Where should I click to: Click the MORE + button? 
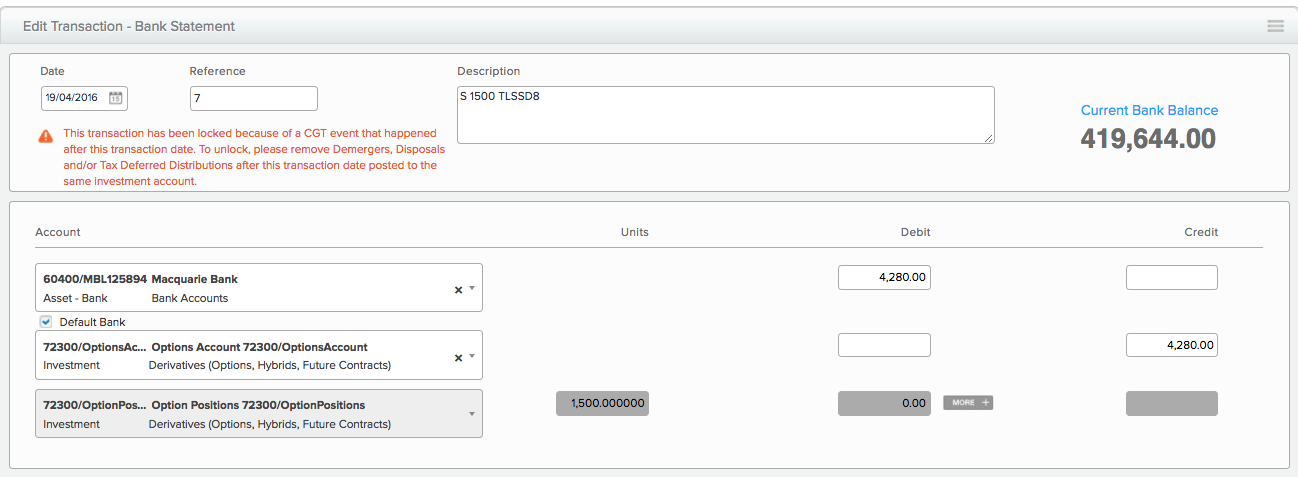coord(968,403)
